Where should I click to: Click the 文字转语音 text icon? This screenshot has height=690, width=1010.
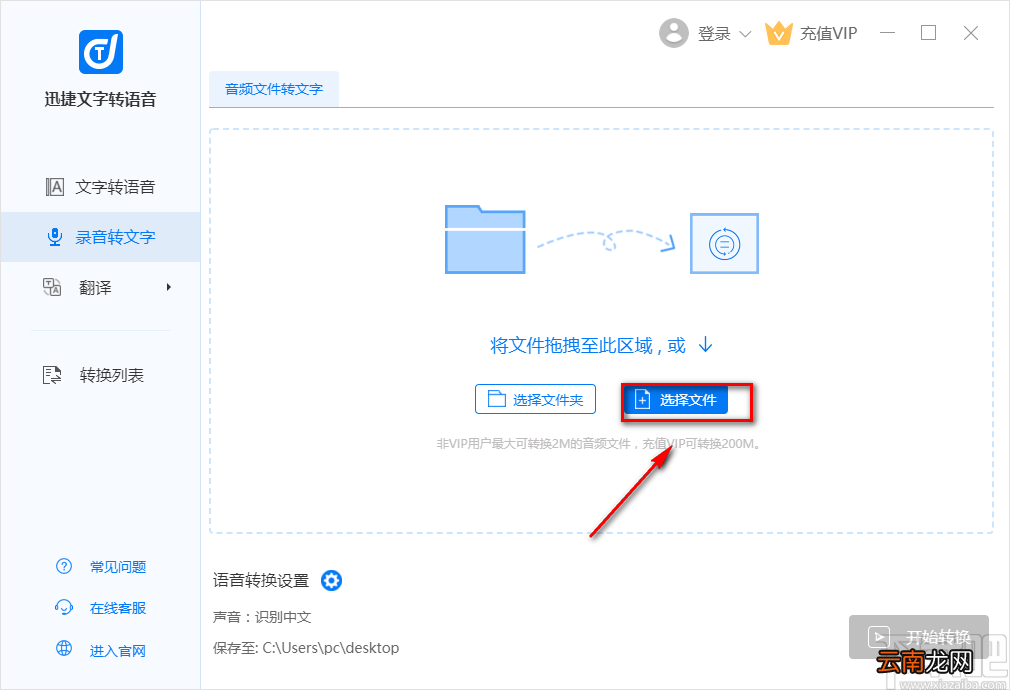tap(55, 187)
